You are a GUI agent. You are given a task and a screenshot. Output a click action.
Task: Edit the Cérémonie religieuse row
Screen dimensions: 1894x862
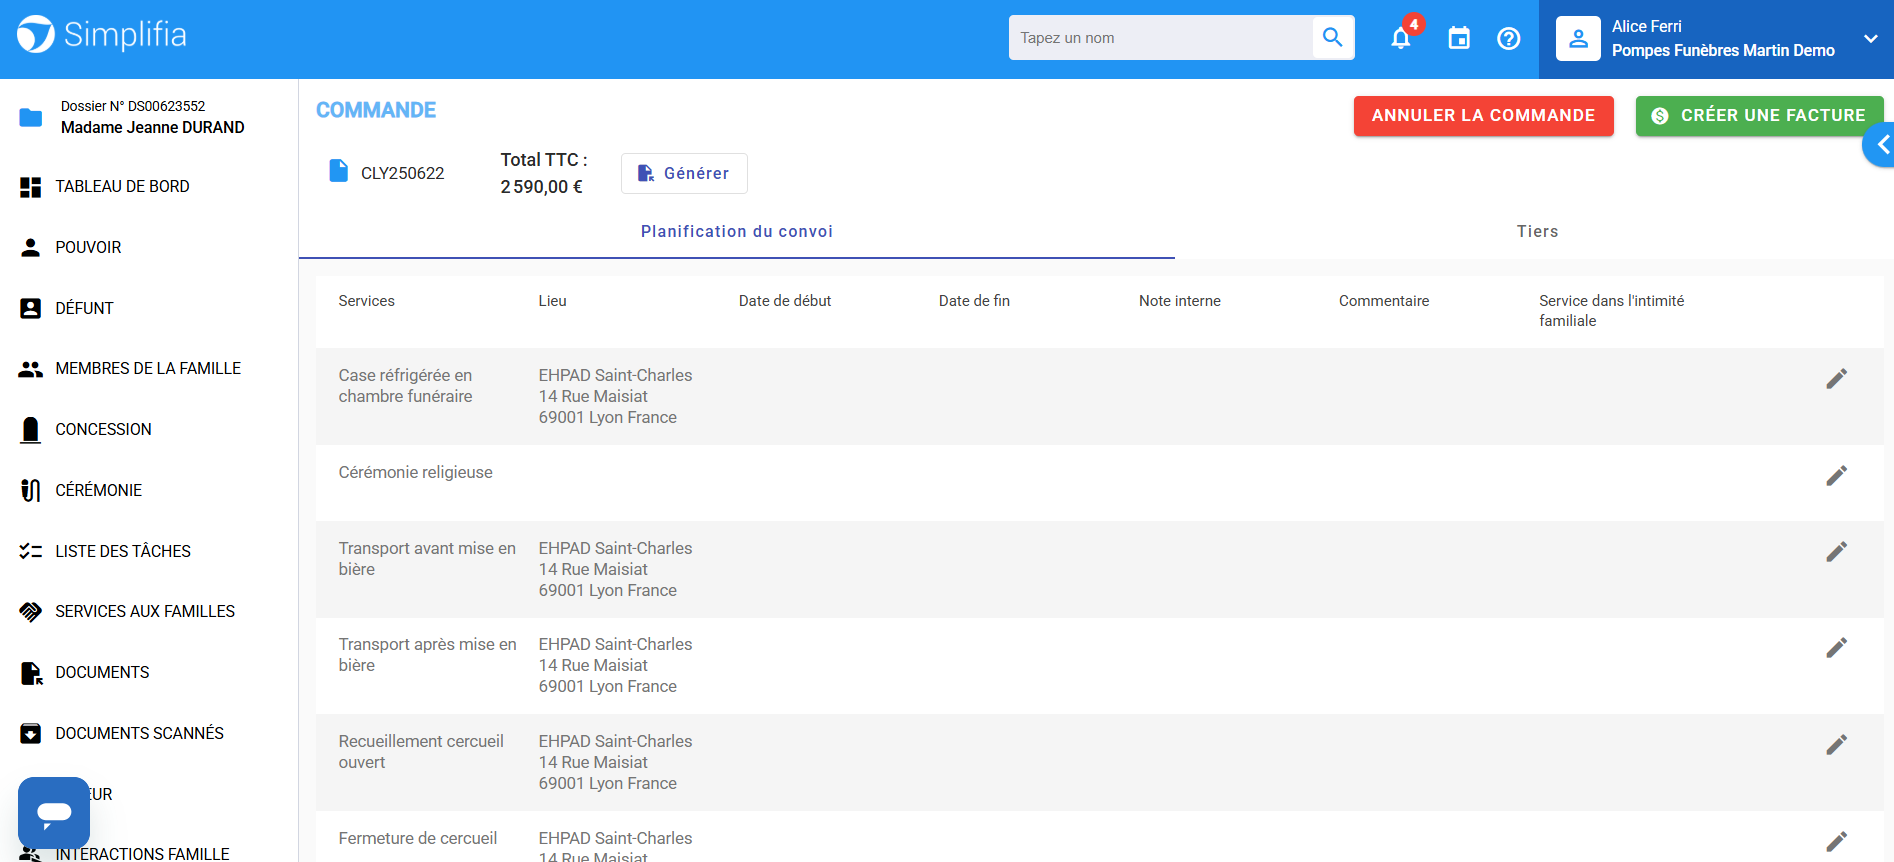pyautogui.click(x=1836, y=476)
